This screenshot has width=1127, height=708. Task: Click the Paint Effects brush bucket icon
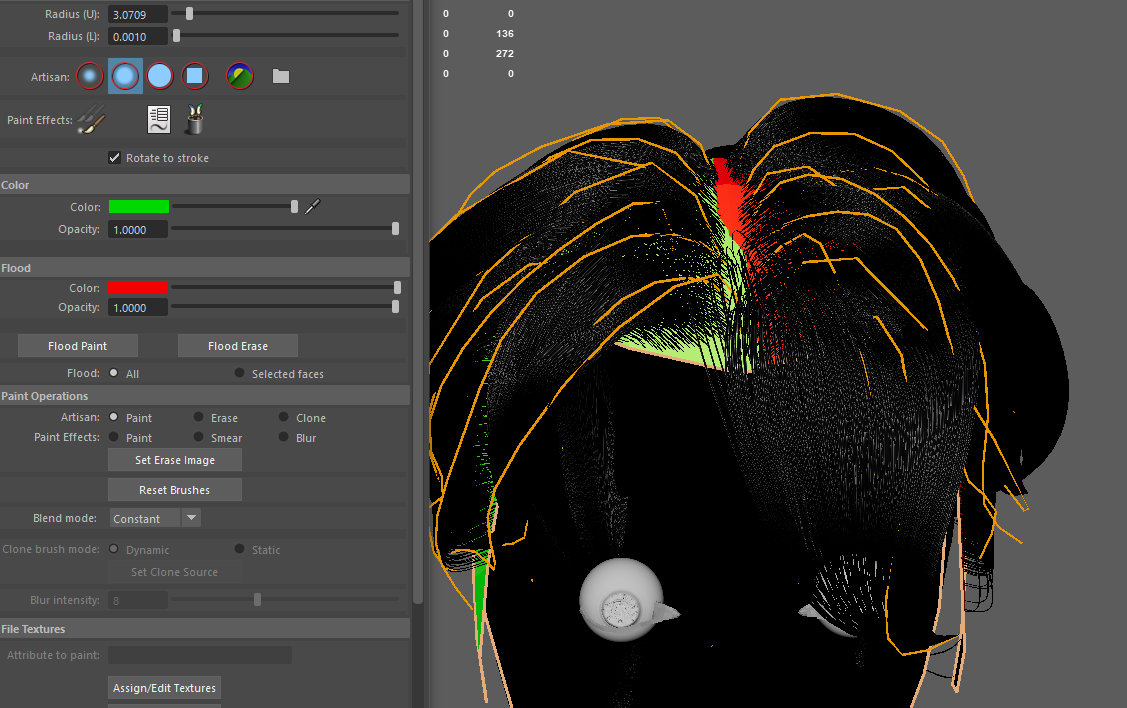pos(194,120)
